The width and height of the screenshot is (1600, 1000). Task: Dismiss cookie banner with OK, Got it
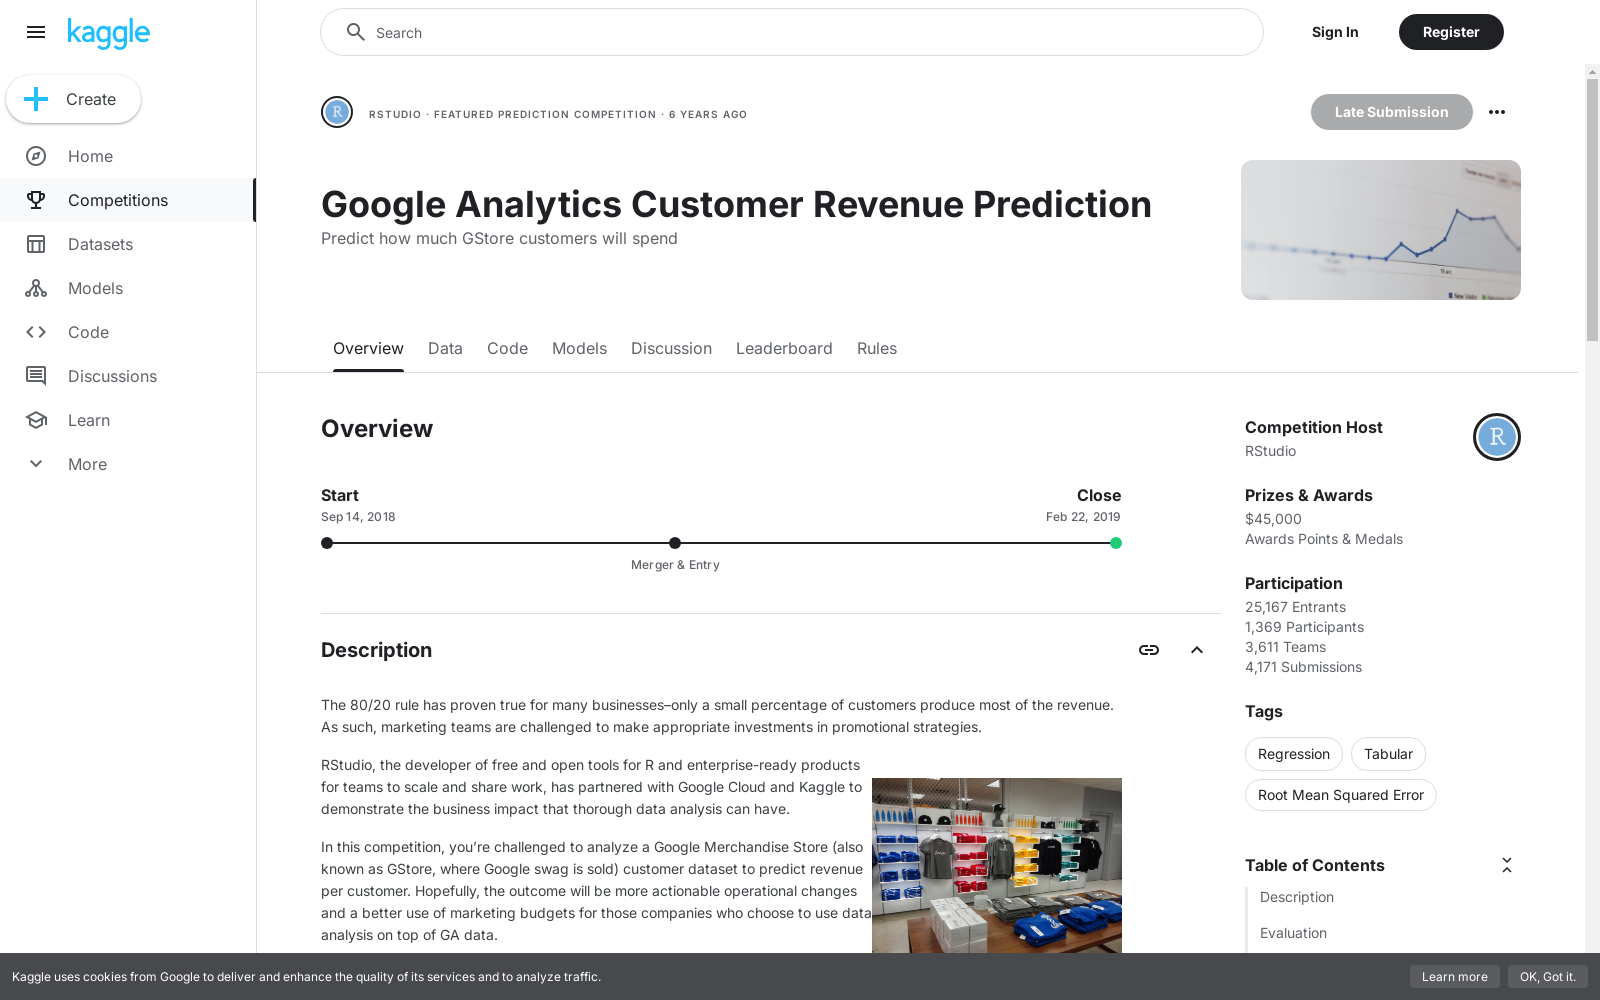click(x=1547, y=977)
